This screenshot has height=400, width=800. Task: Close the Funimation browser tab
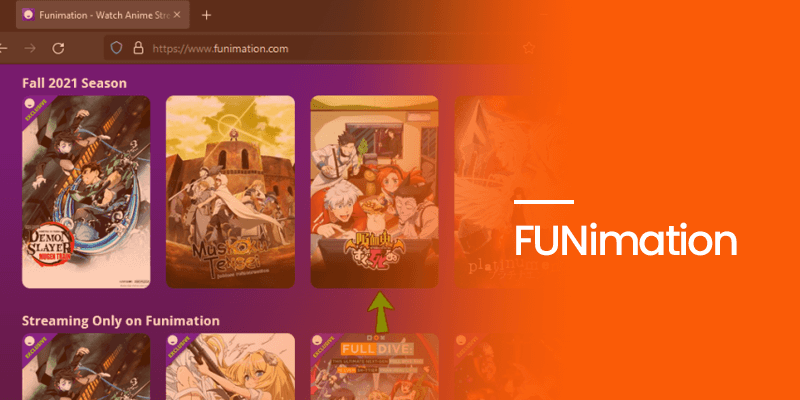(177, 15)
